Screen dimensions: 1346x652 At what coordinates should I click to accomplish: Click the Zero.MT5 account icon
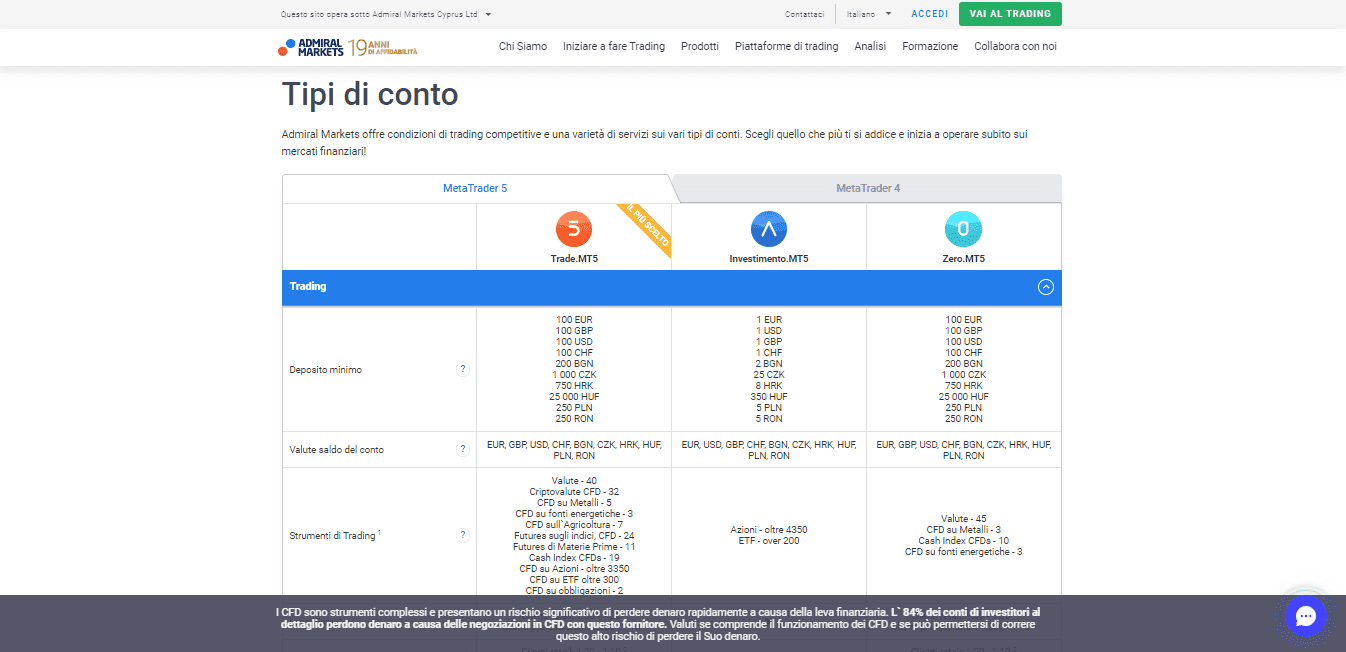963,230
